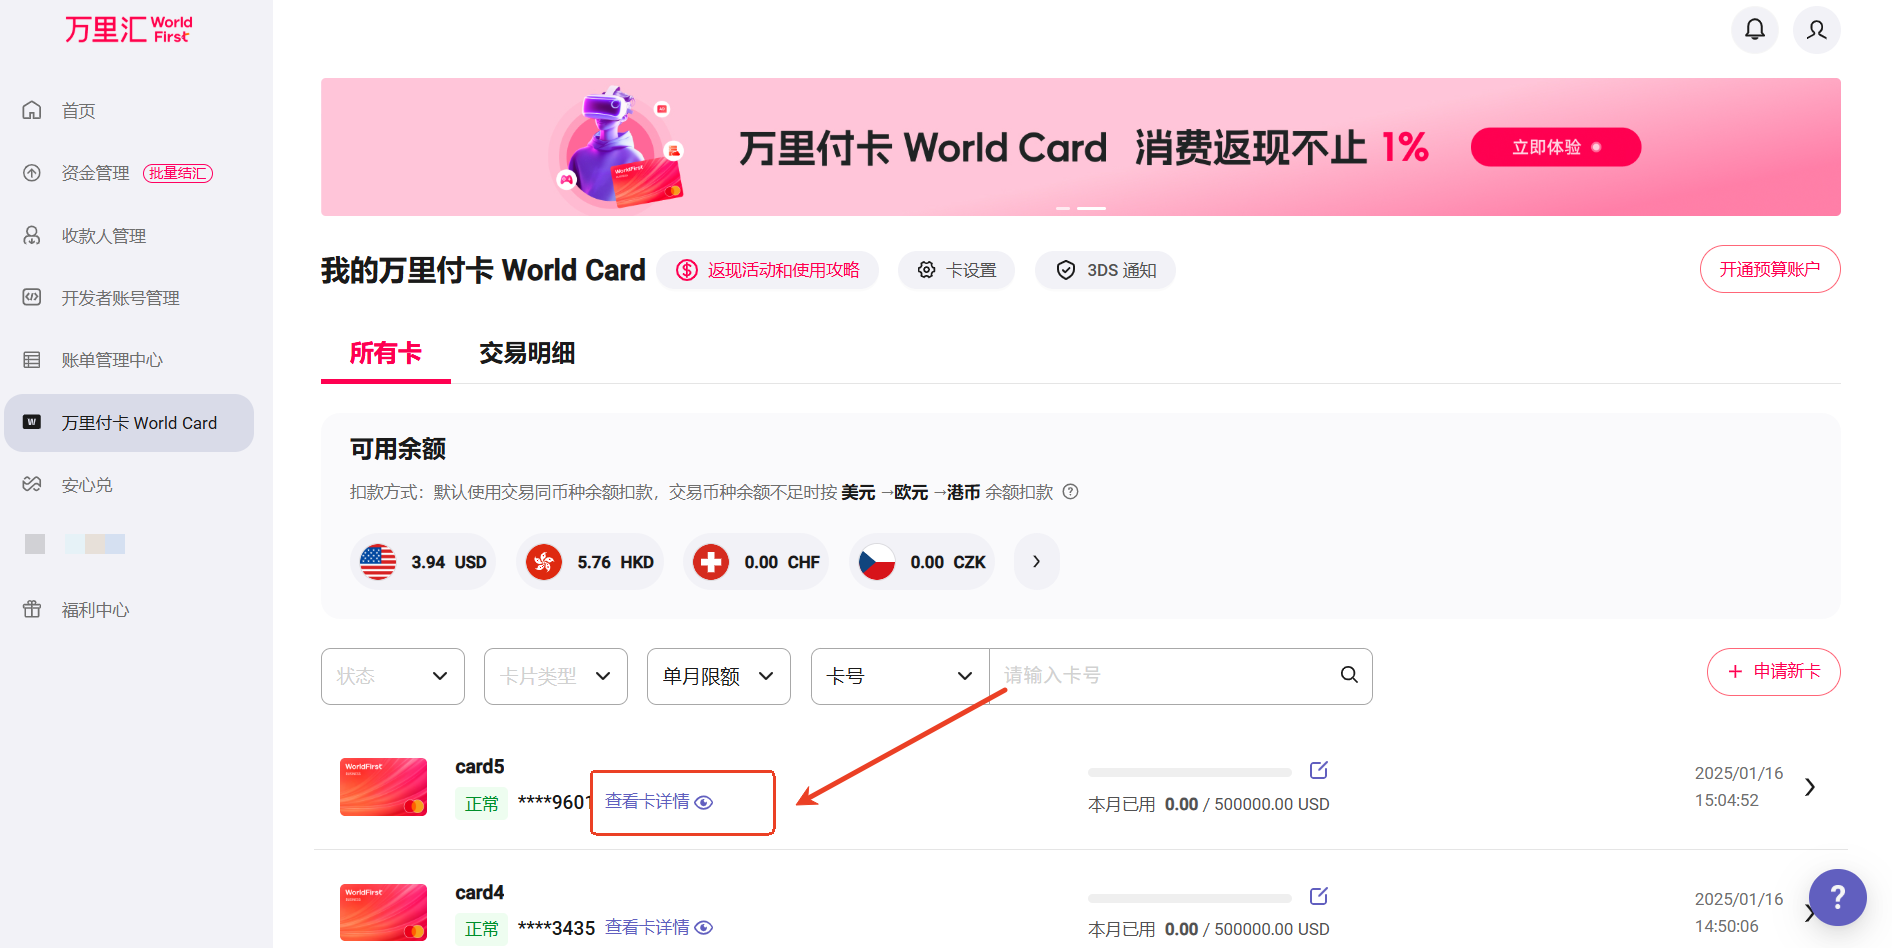
Task: Click the World Card promo banner
Action: pyautogui.click(x=1081, y=147)
